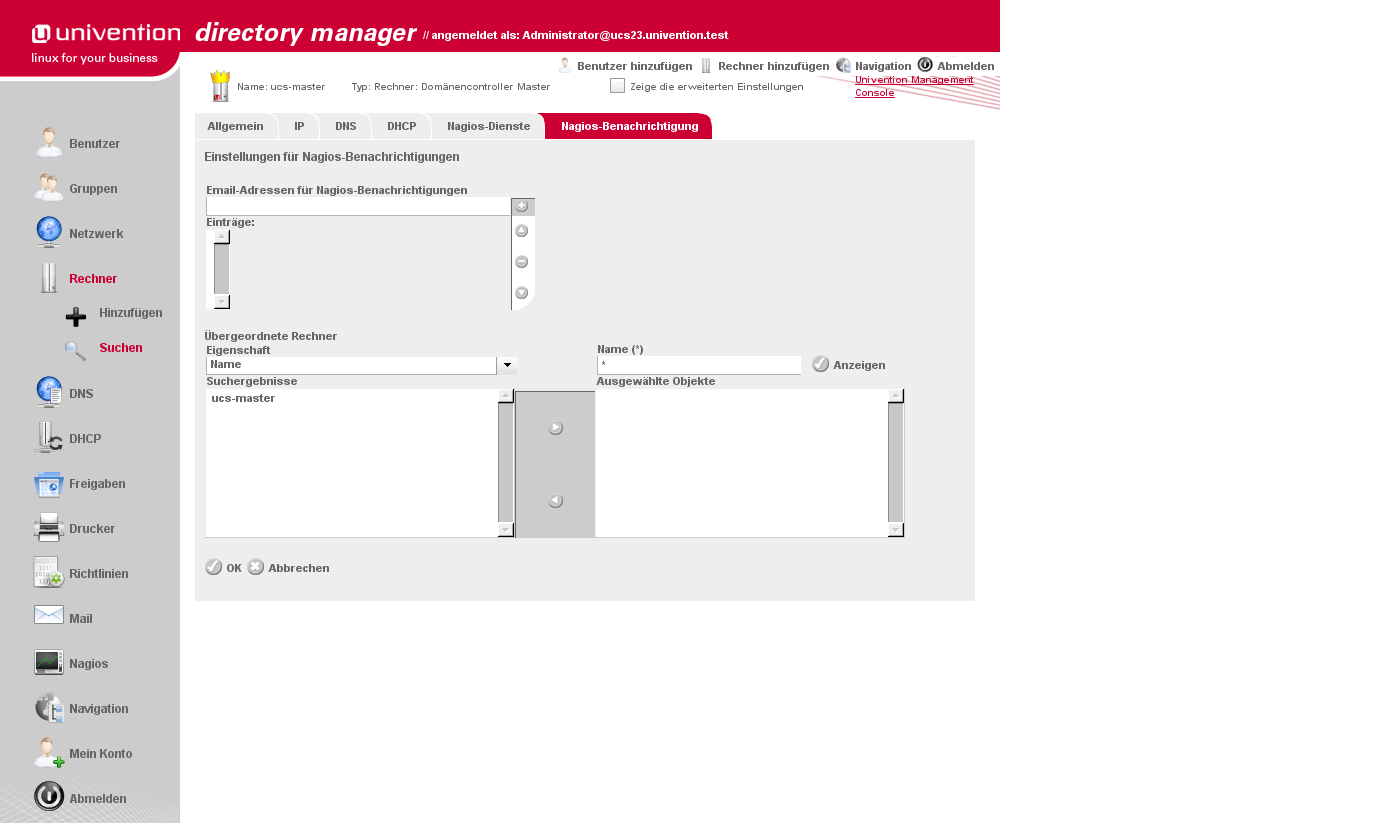Image resolution: width=1376 pixels, height=823 pixels.
Task: Open Univention Management Console link
Action: coord(913,86)
